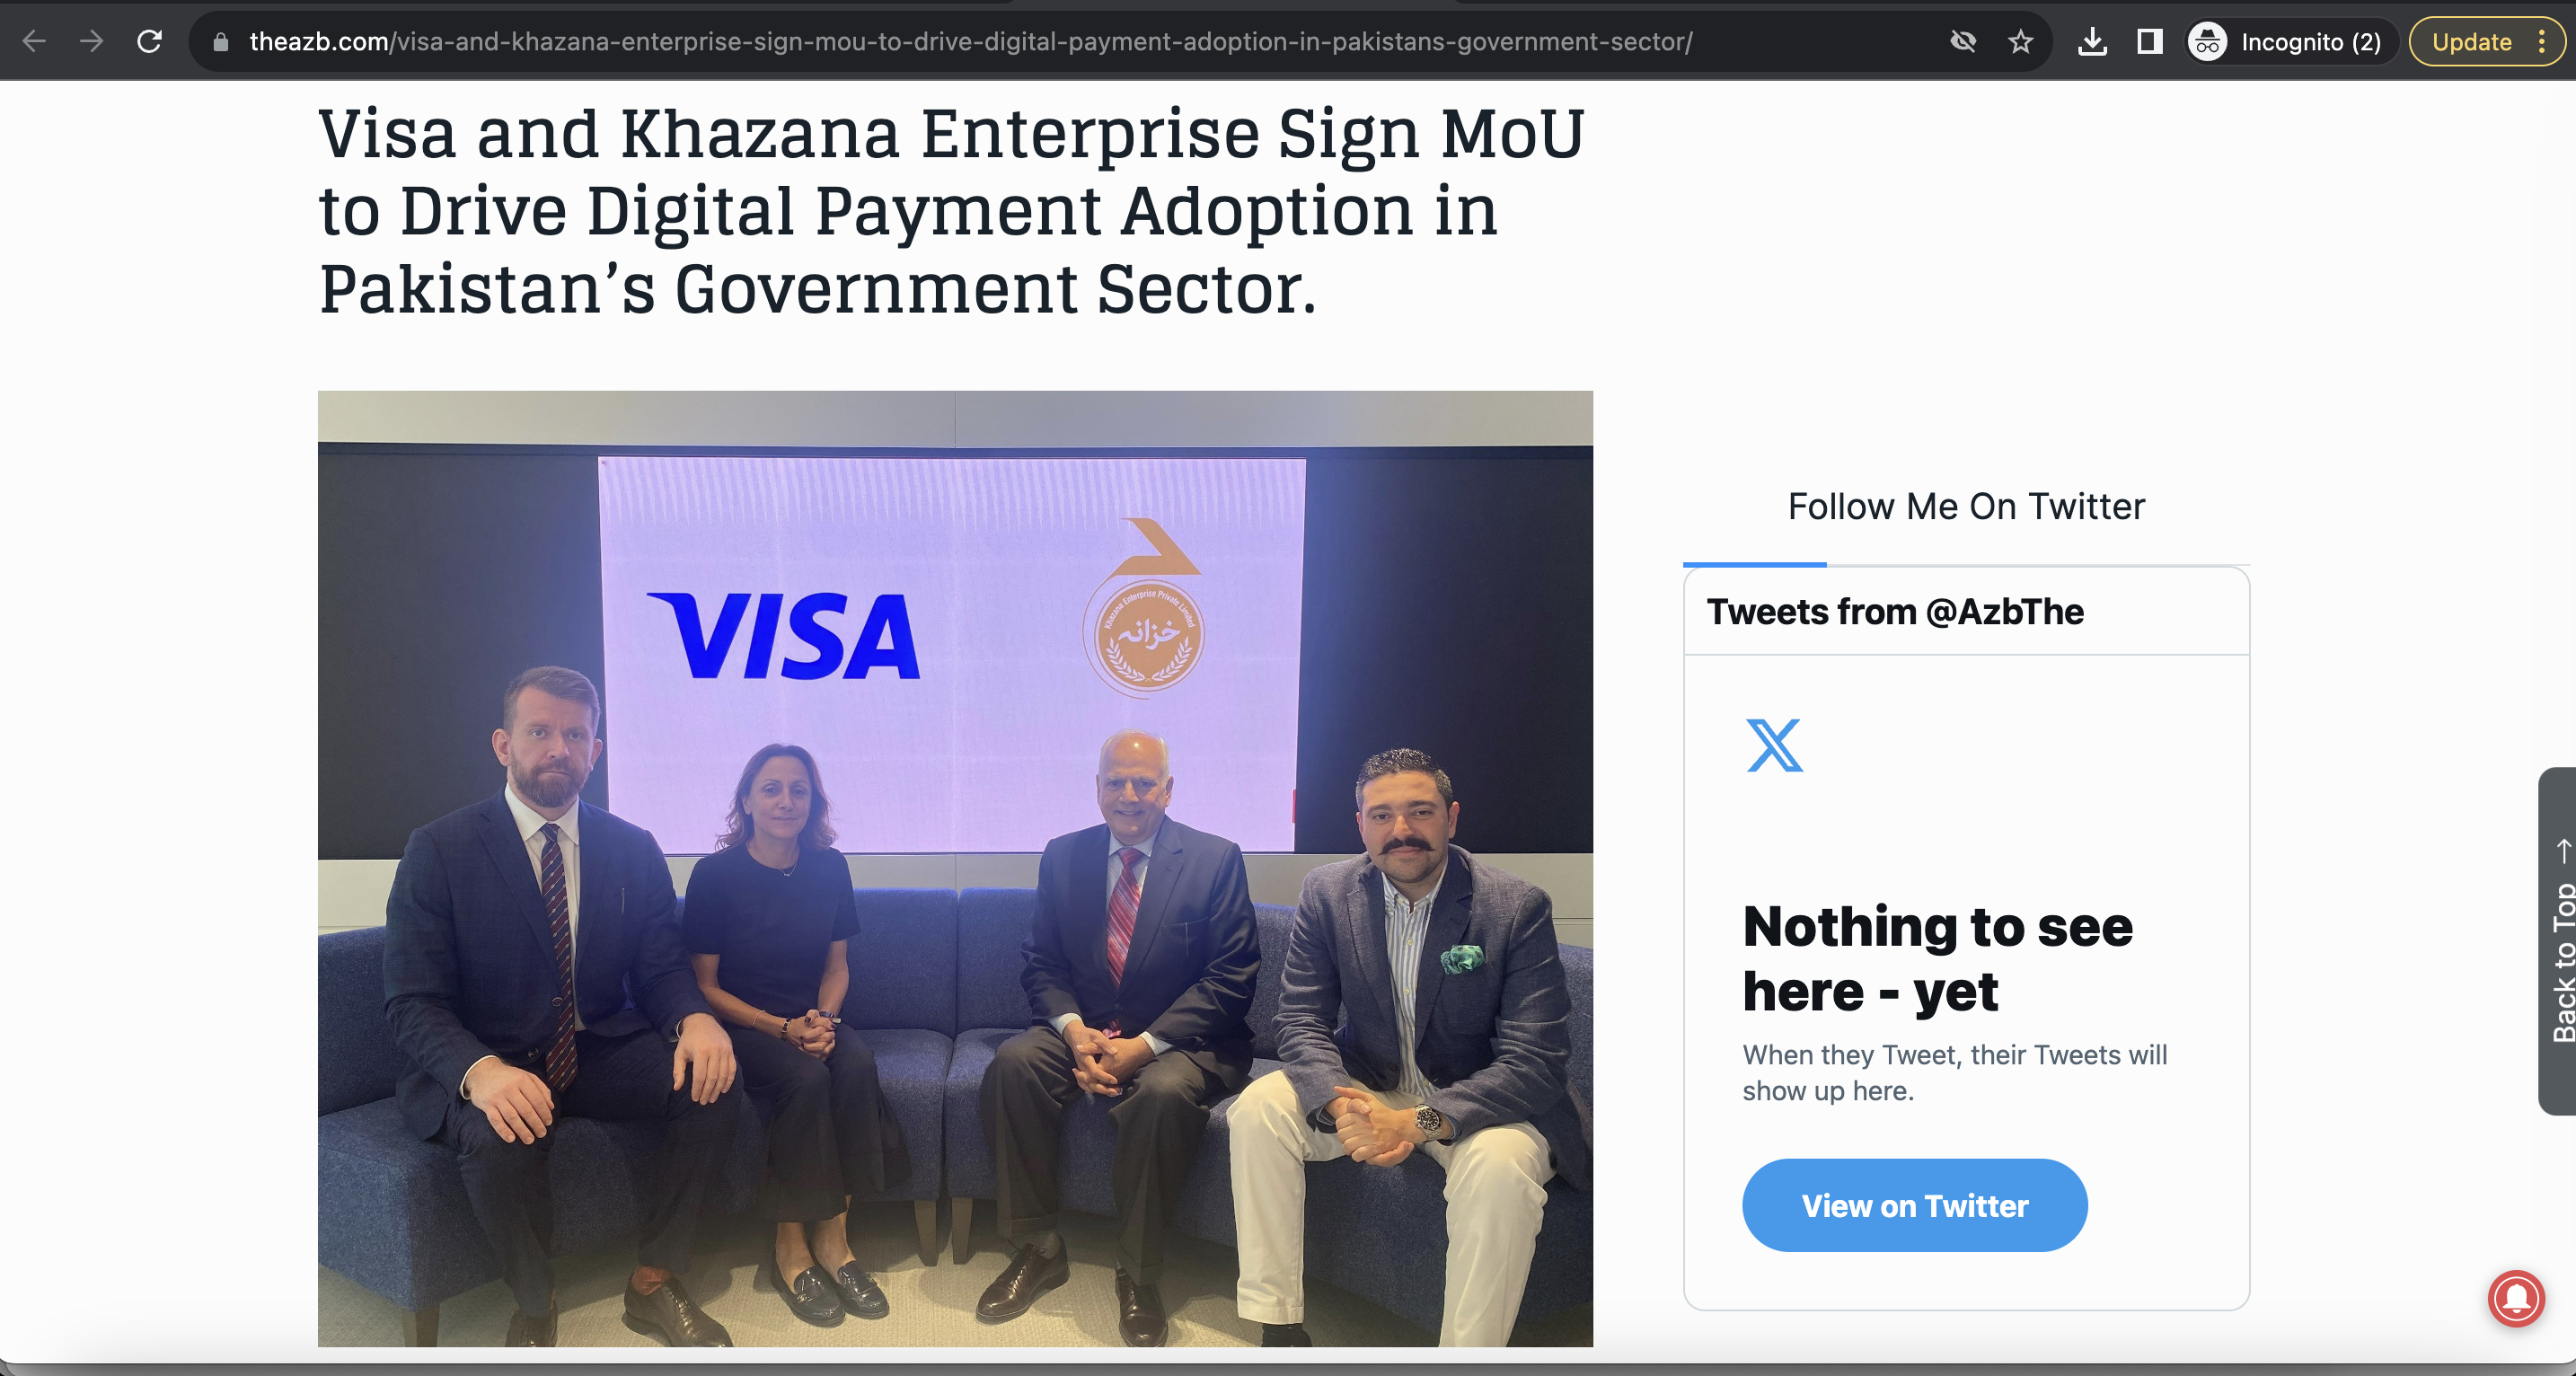This screenshot has width=2576, height=1376.
Task: Open Chrome's three-dot menu
Action: (2541, 41)
